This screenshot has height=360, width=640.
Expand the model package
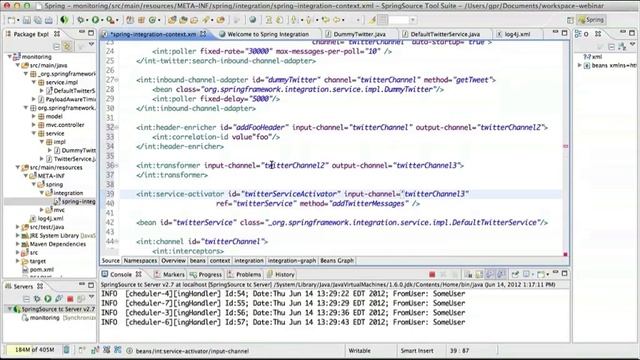pos(34,116)
